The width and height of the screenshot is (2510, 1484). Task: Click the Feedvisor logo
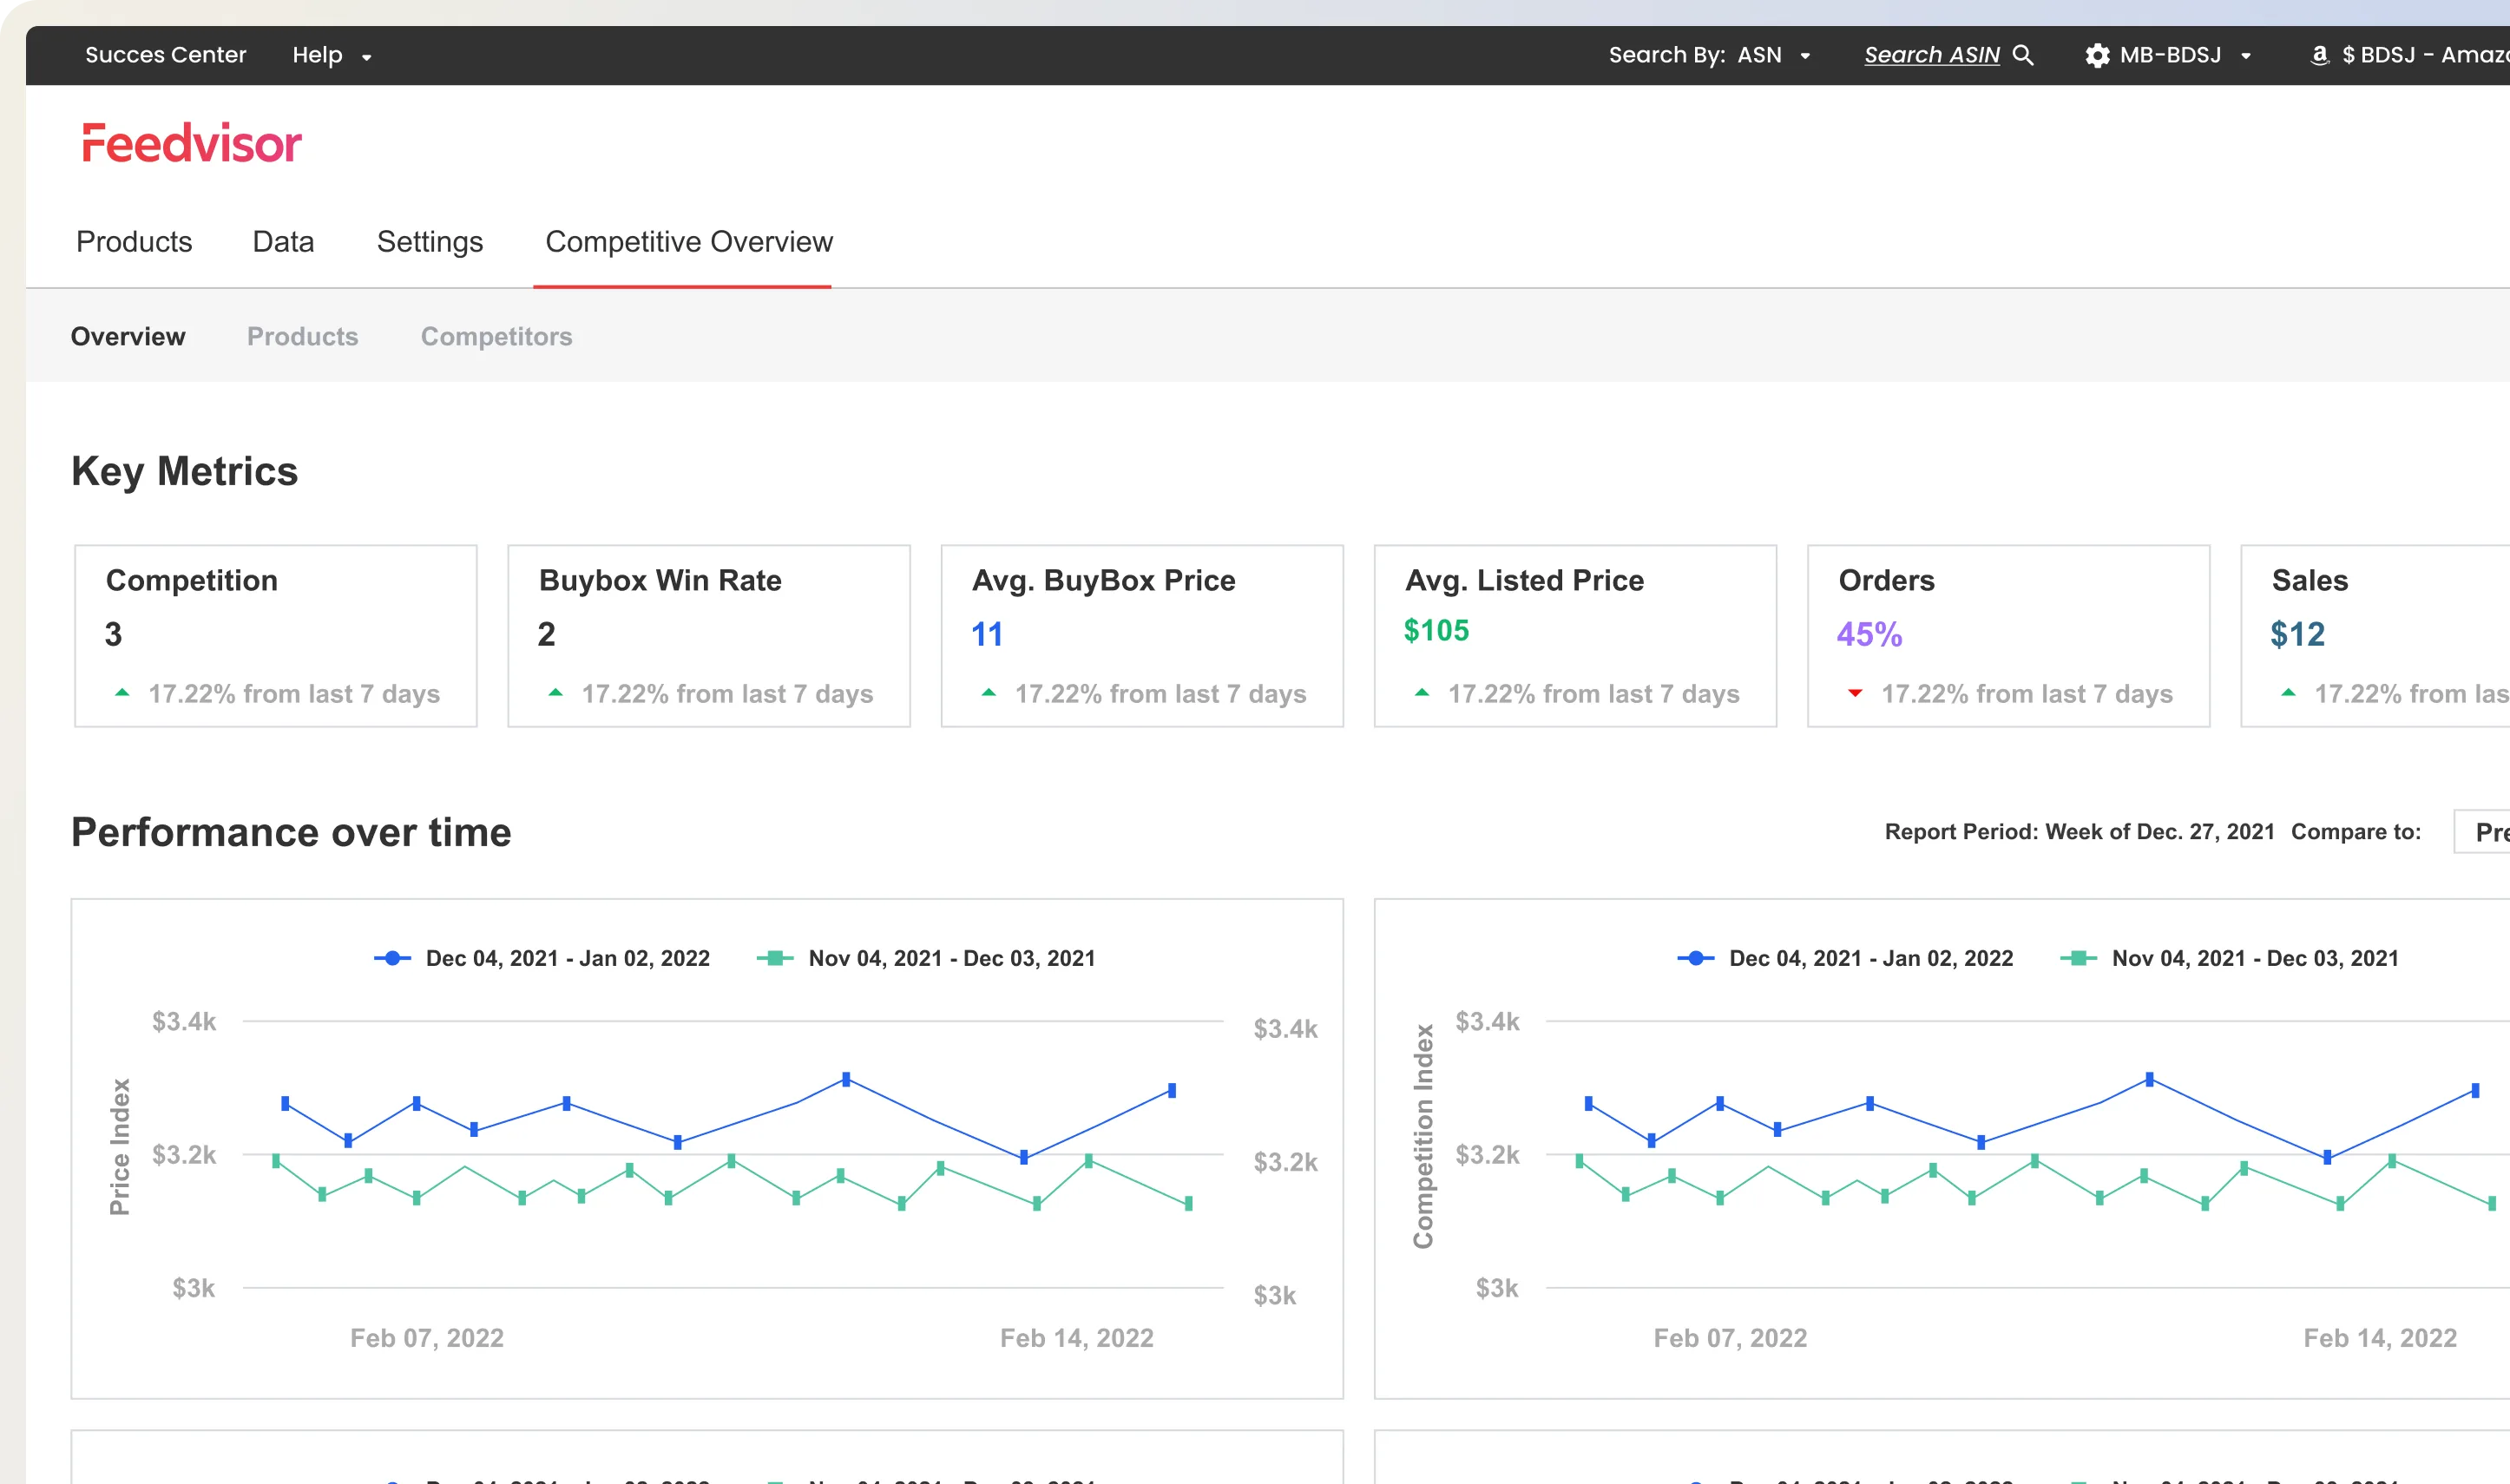click(x=191, y=143)
